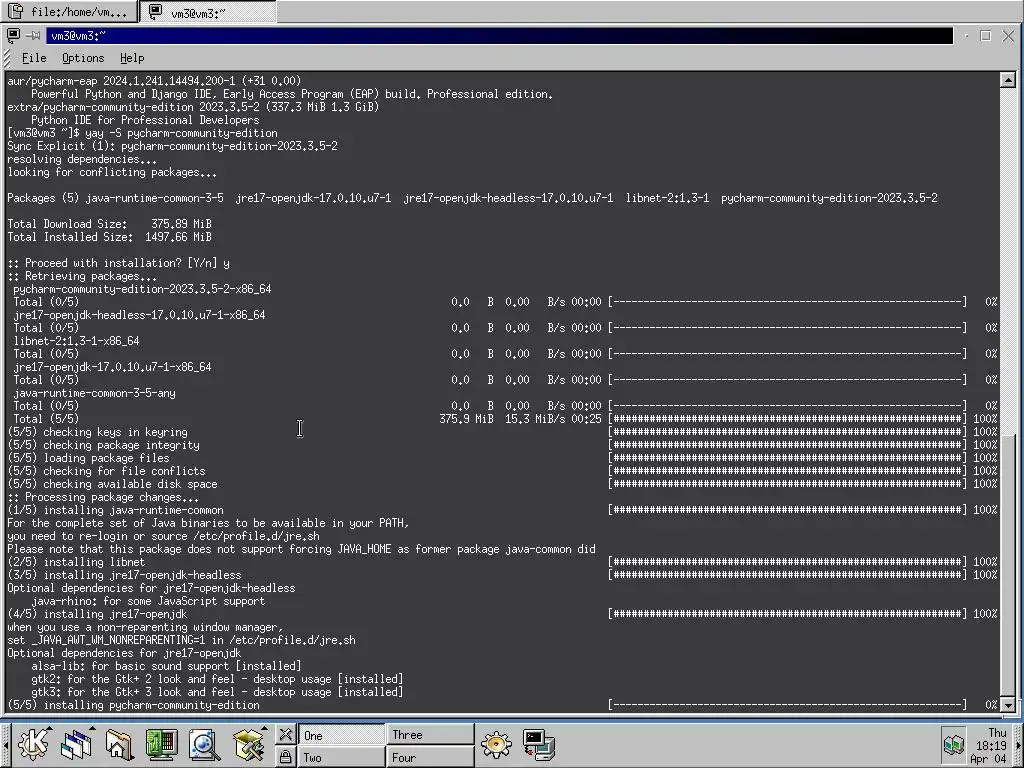The image size is (1024, 768).
Task: Launch the terminal computer icon in panel
Action: (x=539, y=745)
